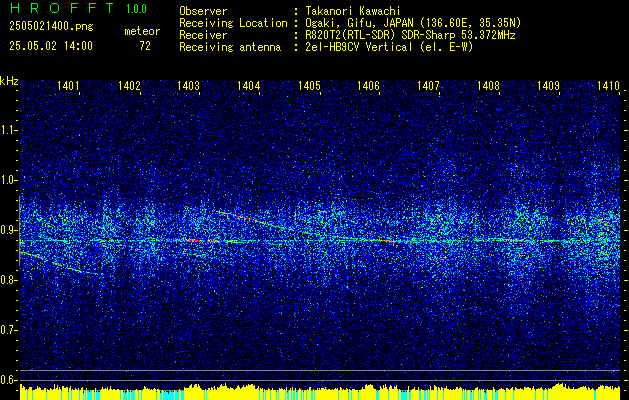This screenshot has width=629, height=400.
Task: Click the meteor count 72
Action: click(145, 46)
